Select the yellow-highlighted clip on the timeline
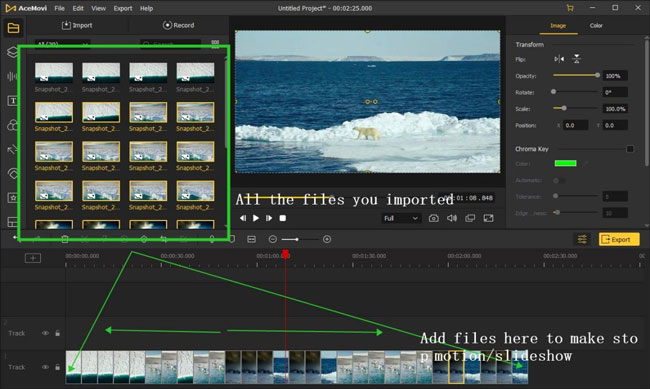The width and height of the screenshot is (650, 389). [x=456, y=367]
